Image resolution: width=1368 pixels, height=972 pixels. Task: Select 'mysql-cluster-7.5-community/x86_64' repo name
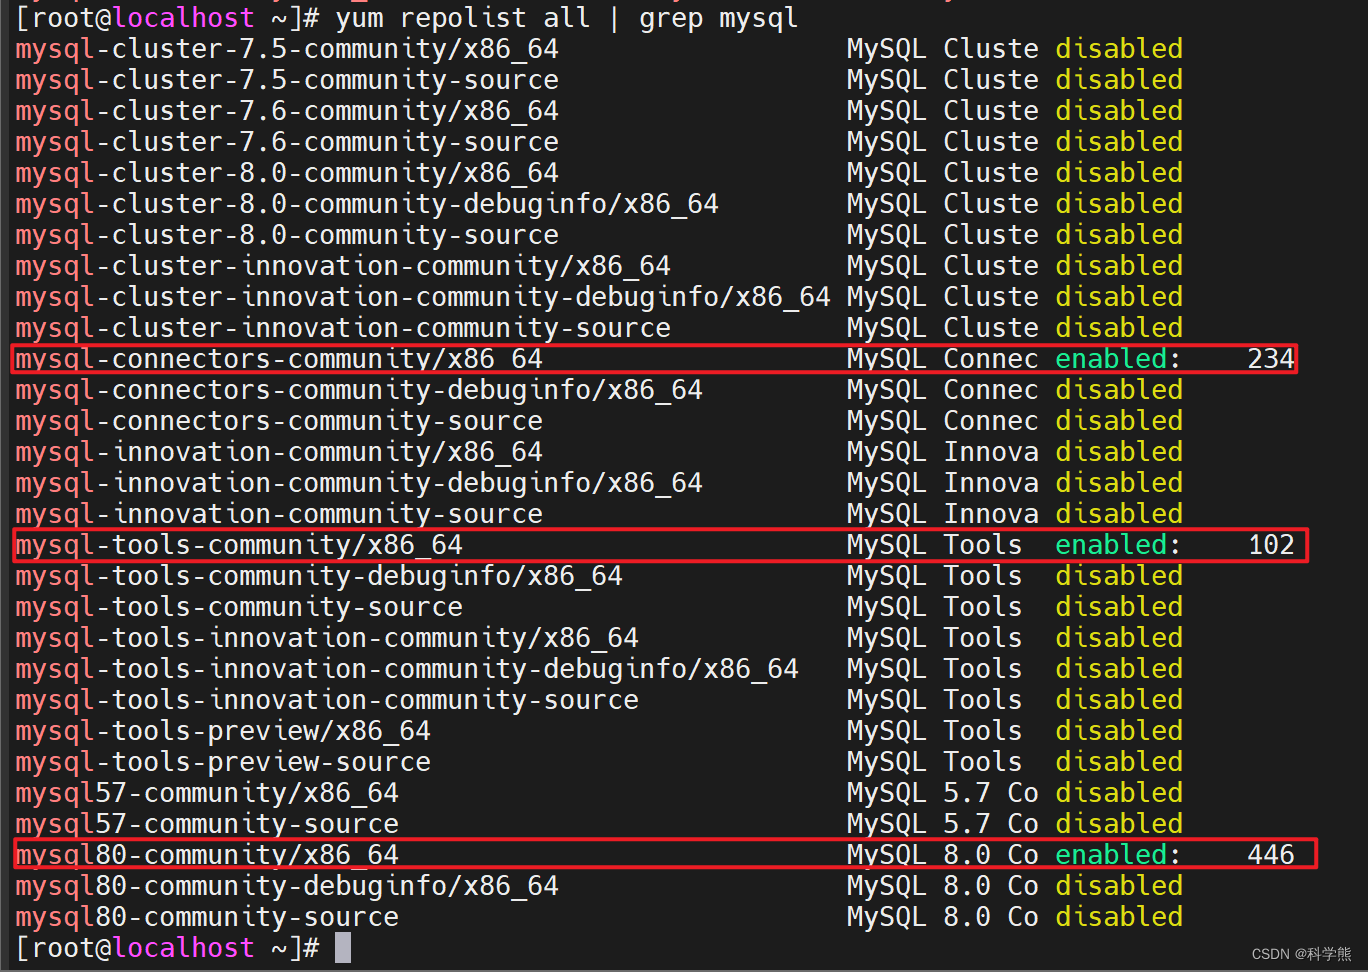point(287,49)
